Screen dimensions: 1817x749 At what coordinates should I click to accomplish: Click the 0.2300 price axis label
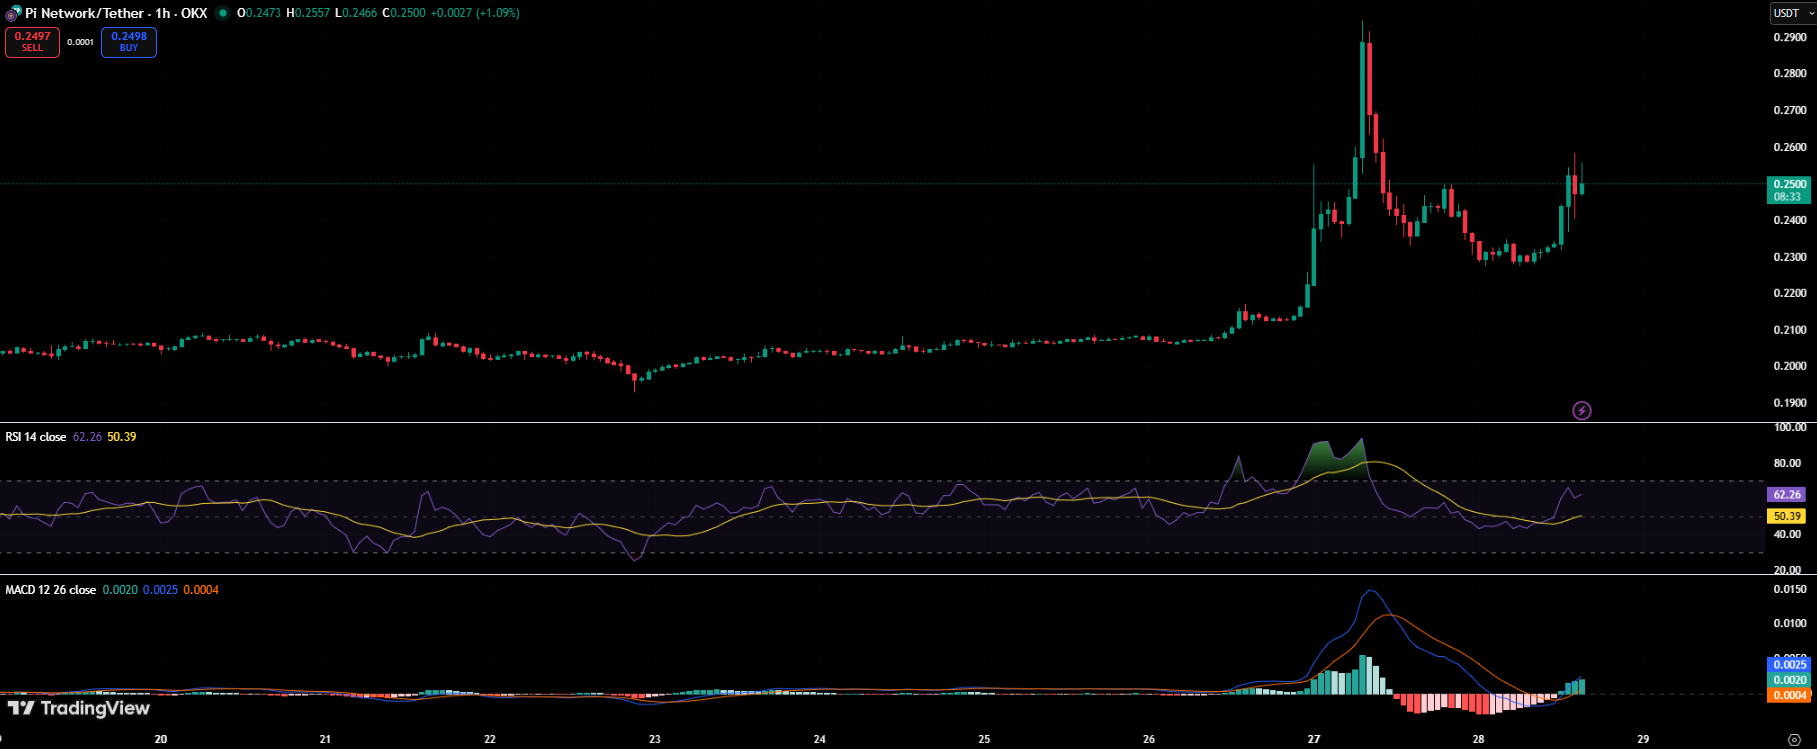[x=1790, y=257]
